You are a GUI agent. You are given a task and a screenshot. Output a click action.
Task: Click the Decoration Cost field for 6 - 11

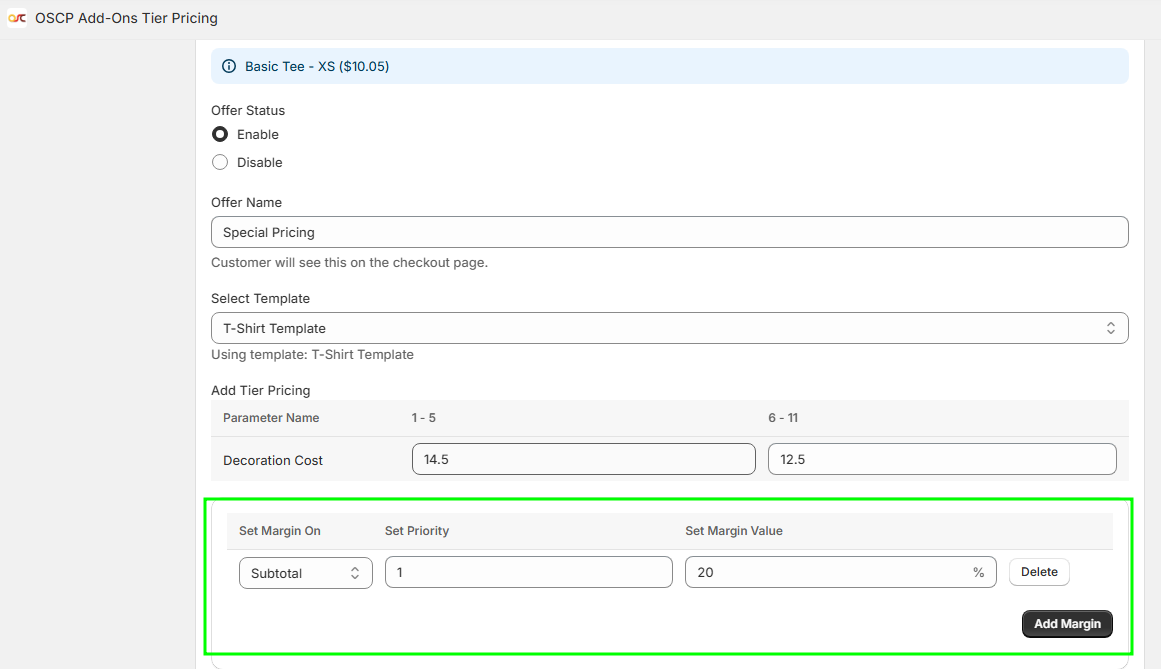[941, 459]
